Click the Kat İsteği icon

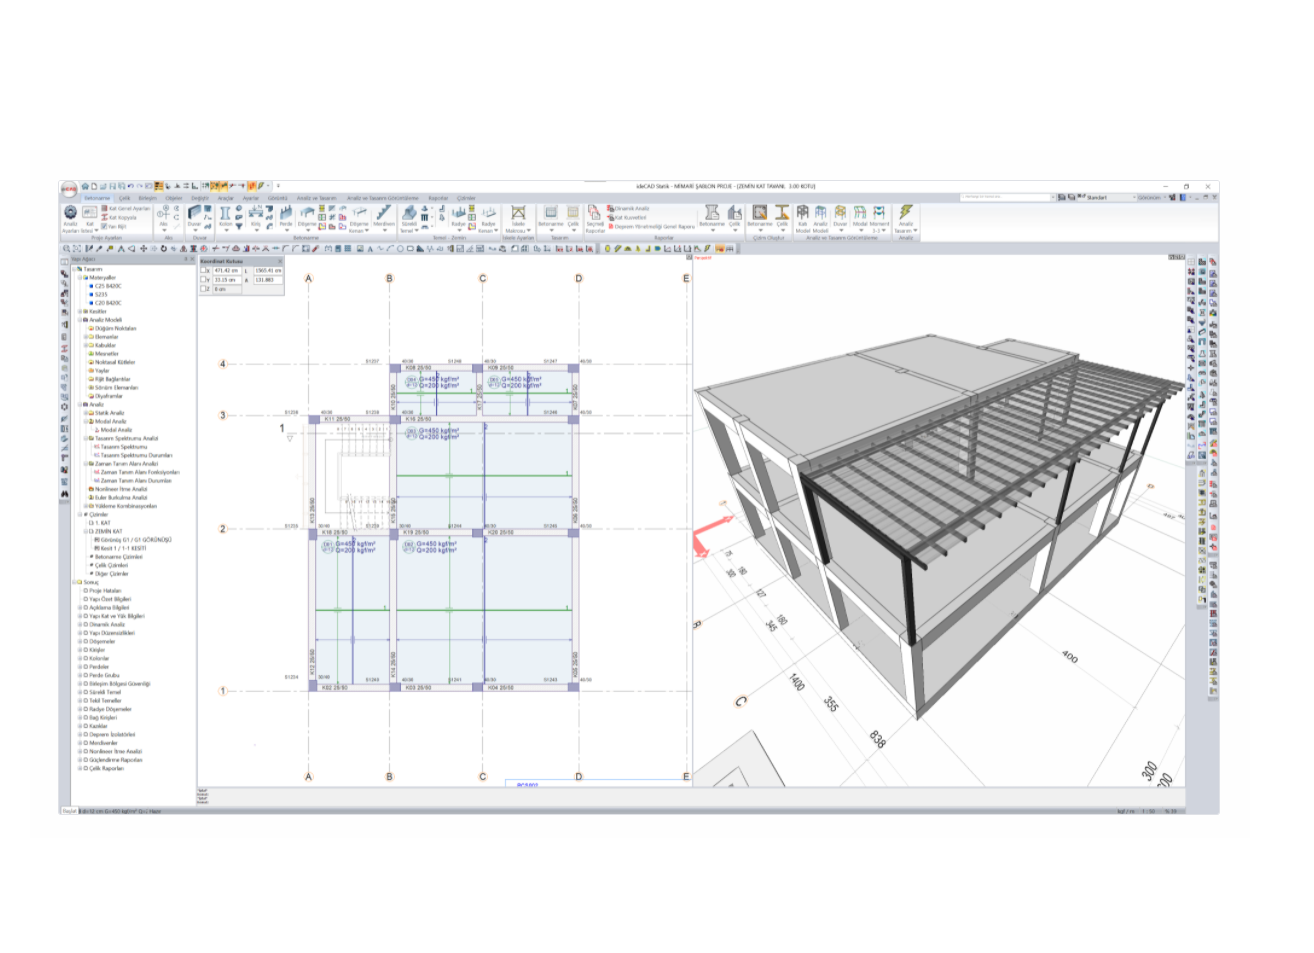point(89,218)
